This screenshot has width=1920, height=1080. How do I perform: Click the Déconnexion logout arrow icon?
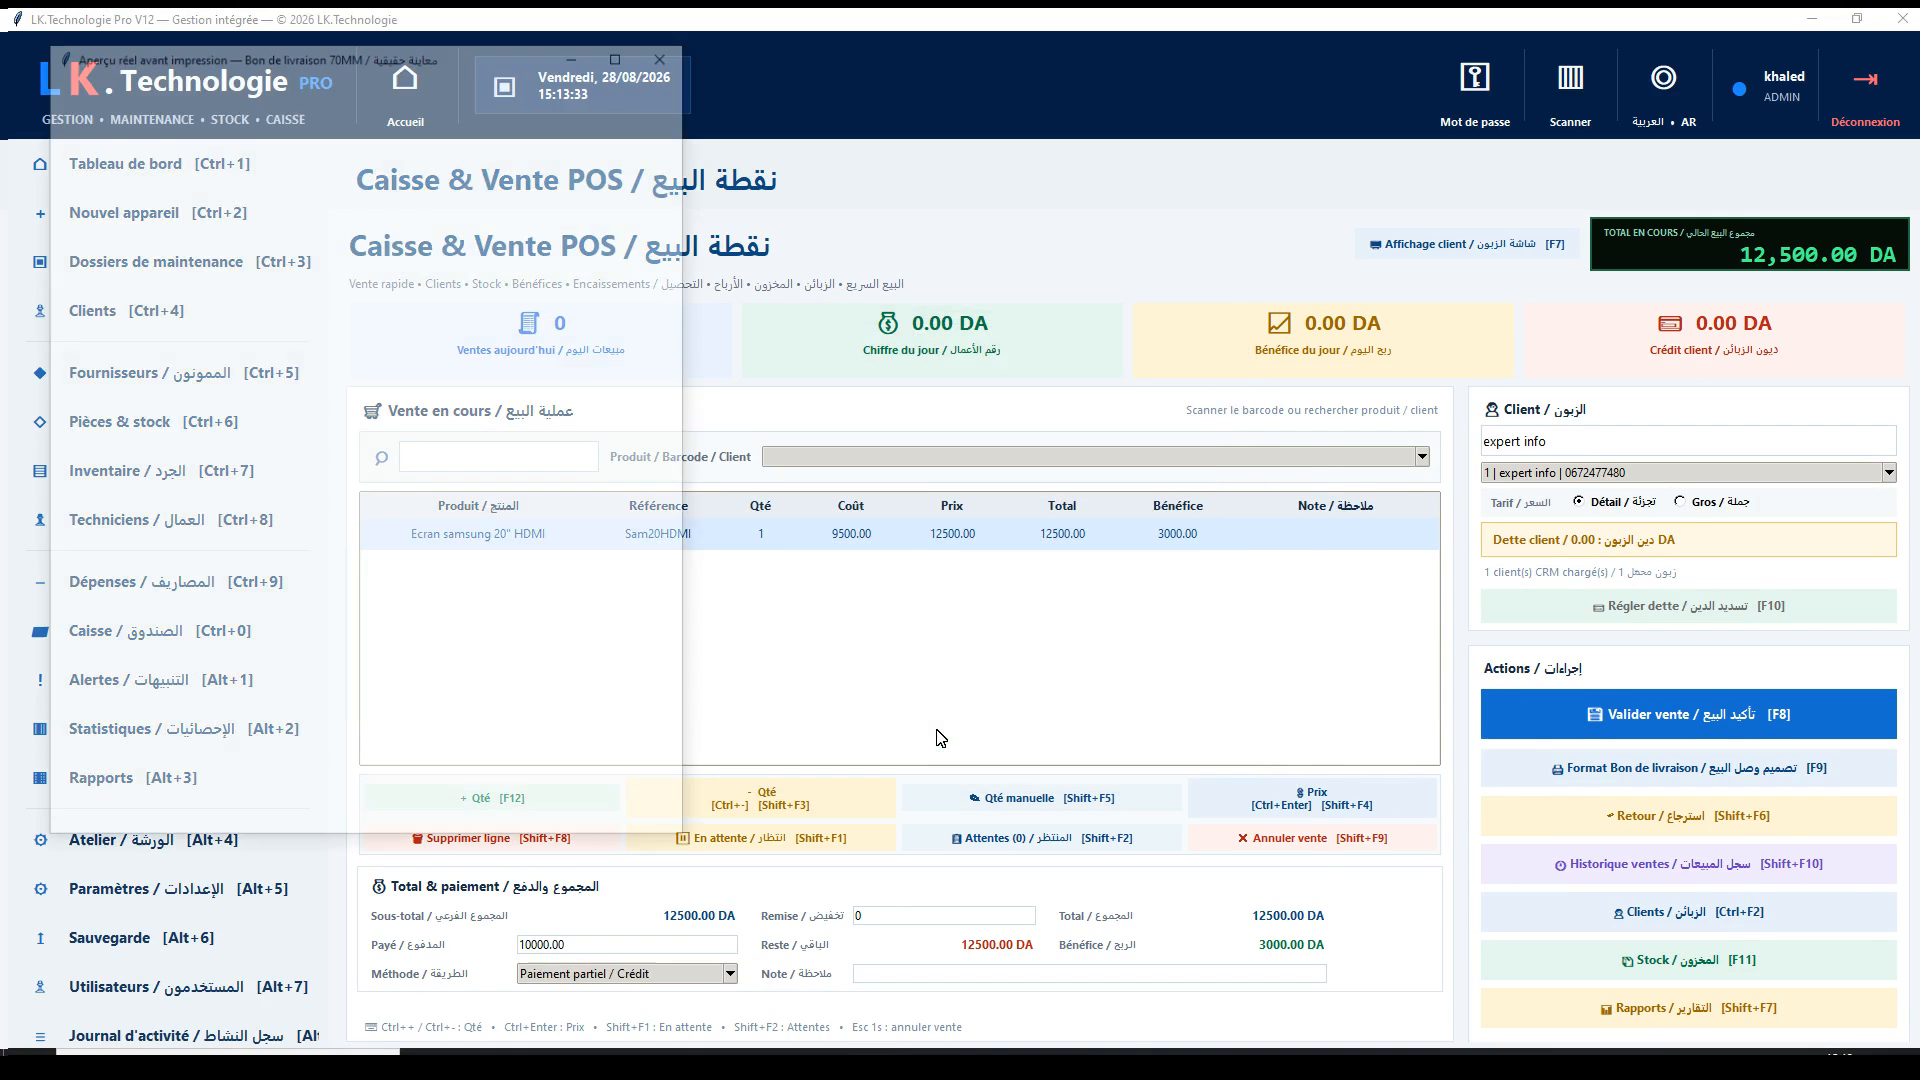[x=1865, y=79]
